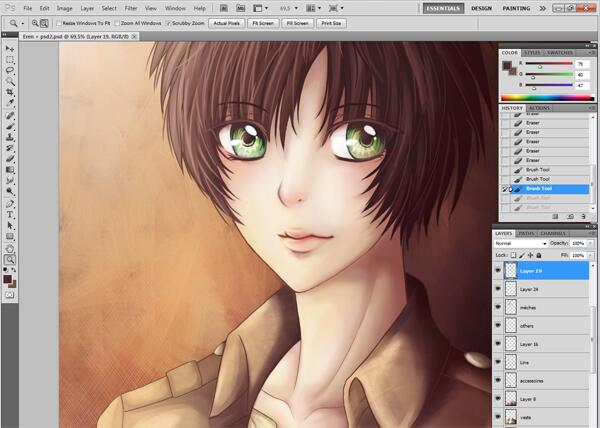This screenshot has width=600, height=428.
Task: Hide Layer 24 with eye icon
Action: click(x=498, y=289)
